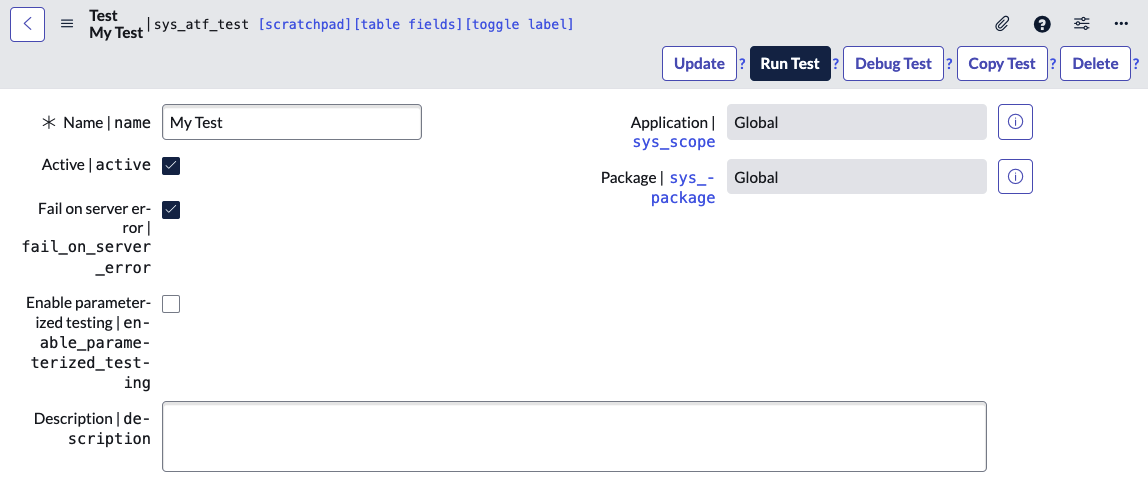
Task: Click the back arrow button
Action: (x=27, y=24)
